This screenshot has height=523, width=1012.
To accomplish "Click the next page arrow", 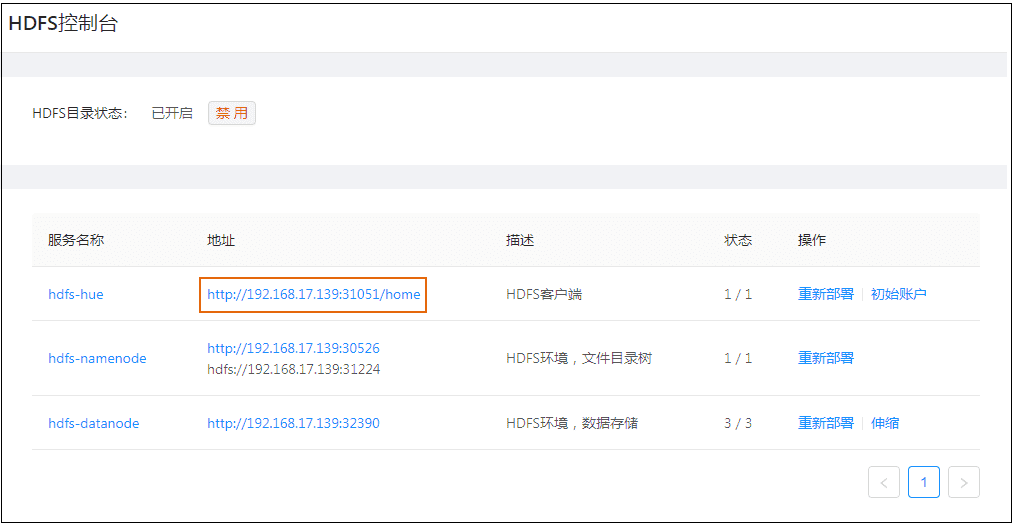I will (x=963, y=482).
